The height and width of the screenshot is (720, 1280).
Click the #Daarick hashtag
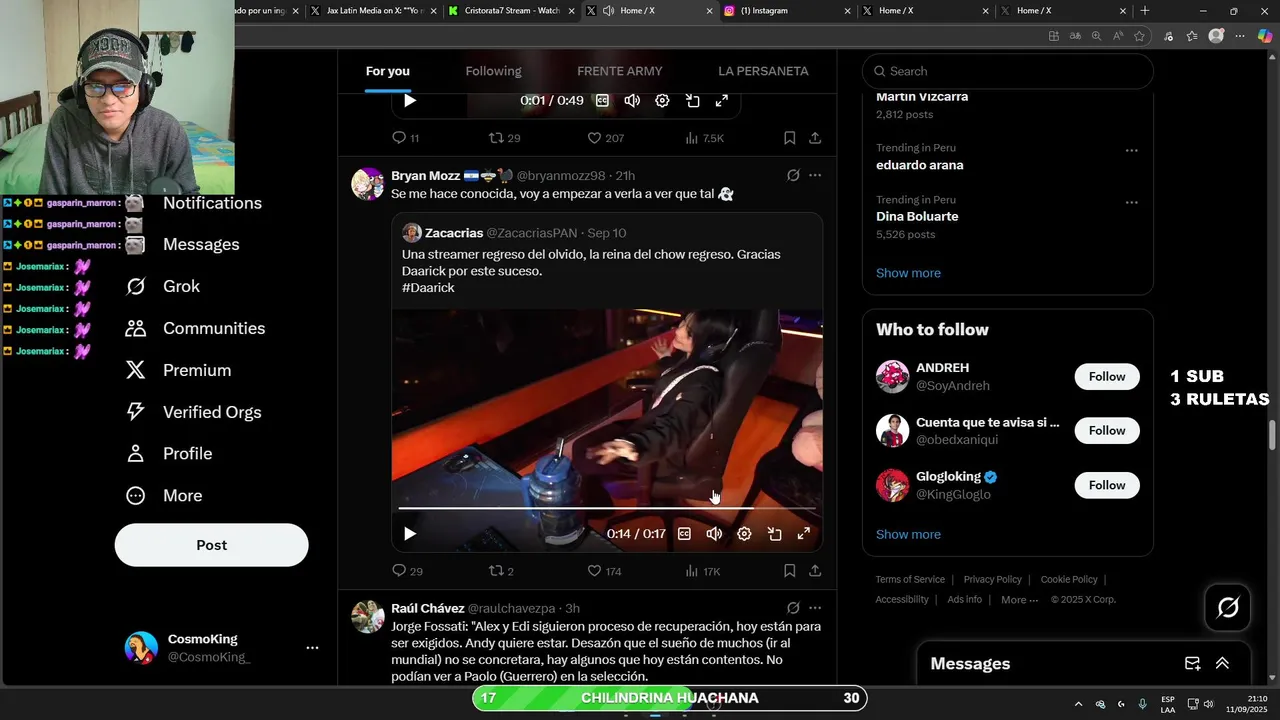[x=428, y=287]
